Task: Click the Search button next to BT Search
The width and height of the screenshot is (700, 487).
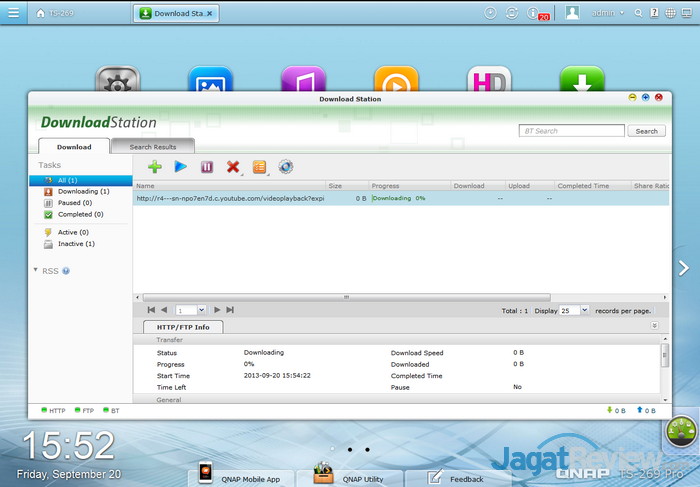Action: (x=646, y=131)
